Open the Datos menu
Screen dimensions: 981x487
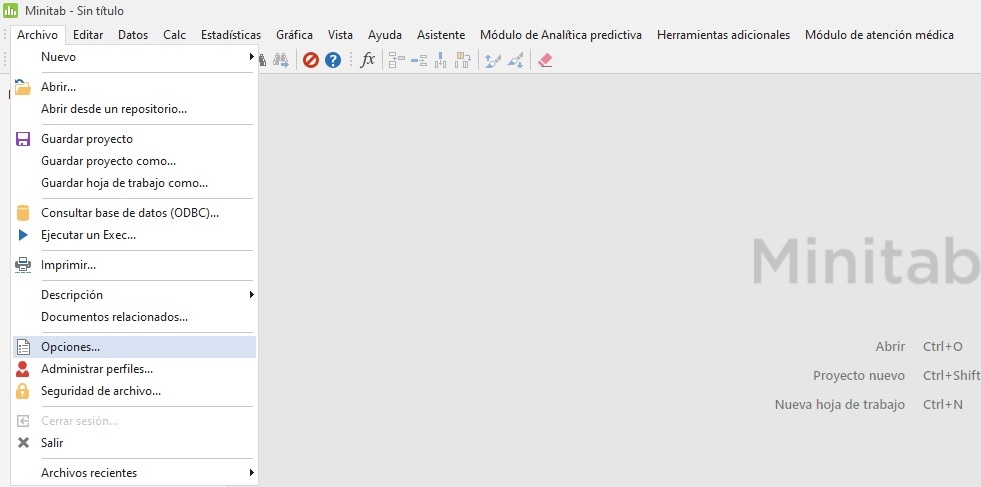click(133, 35)
